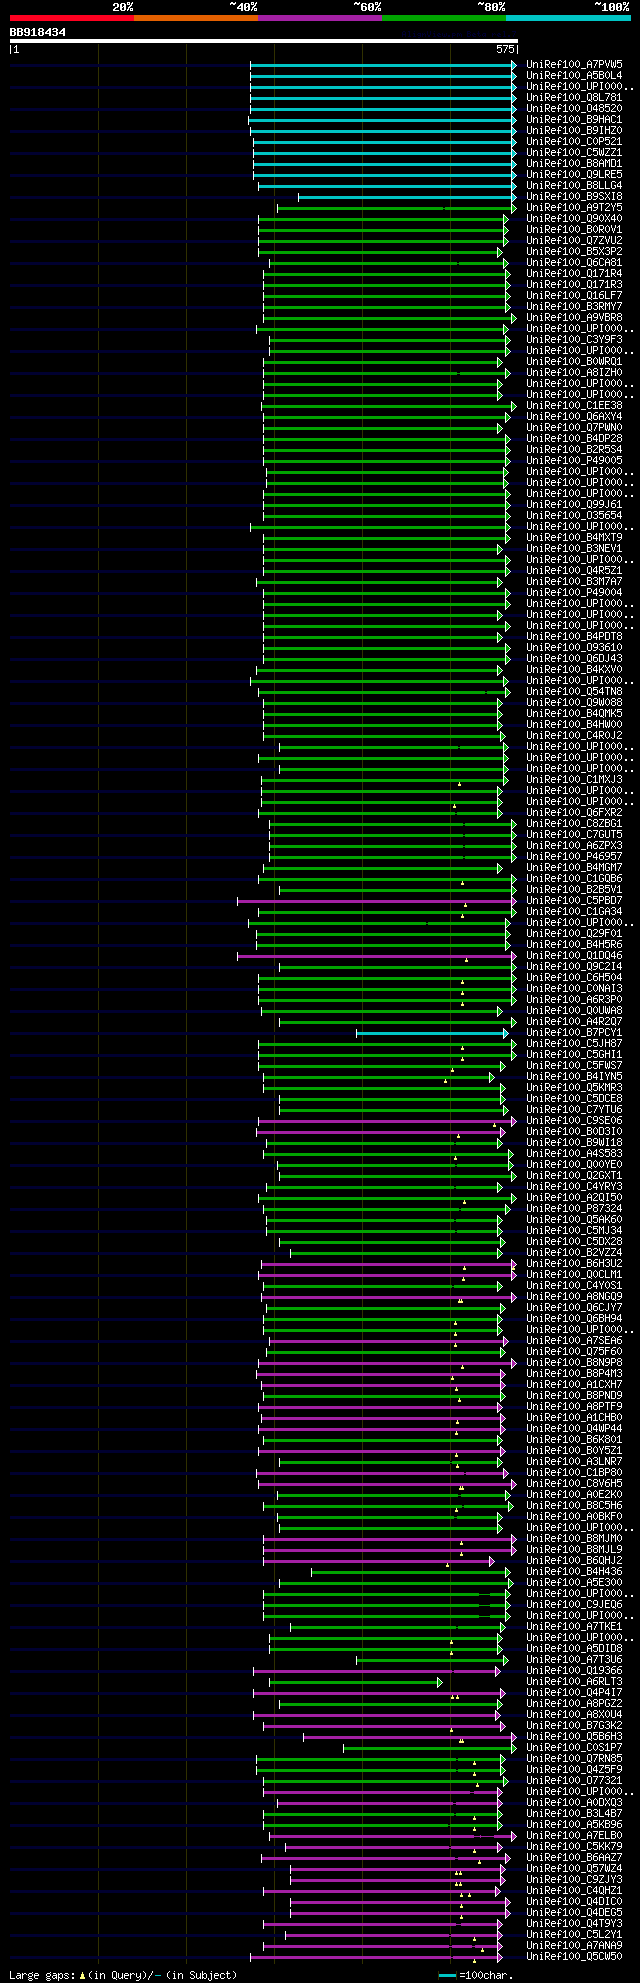Click label UniRef100_A6R3P0

coord(574,999)
